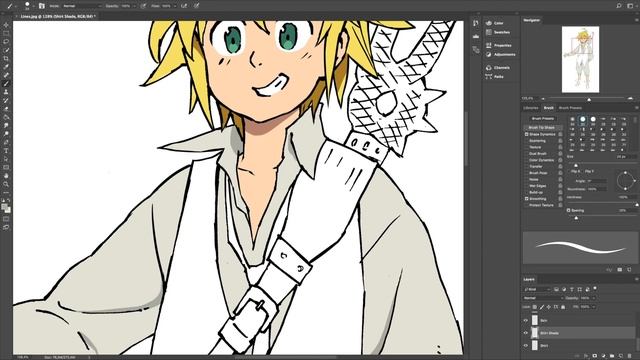This screenshot has height=360, width=640.
Task: Enable the Scattering option checkbox
Action: click(x=527, y=140)
